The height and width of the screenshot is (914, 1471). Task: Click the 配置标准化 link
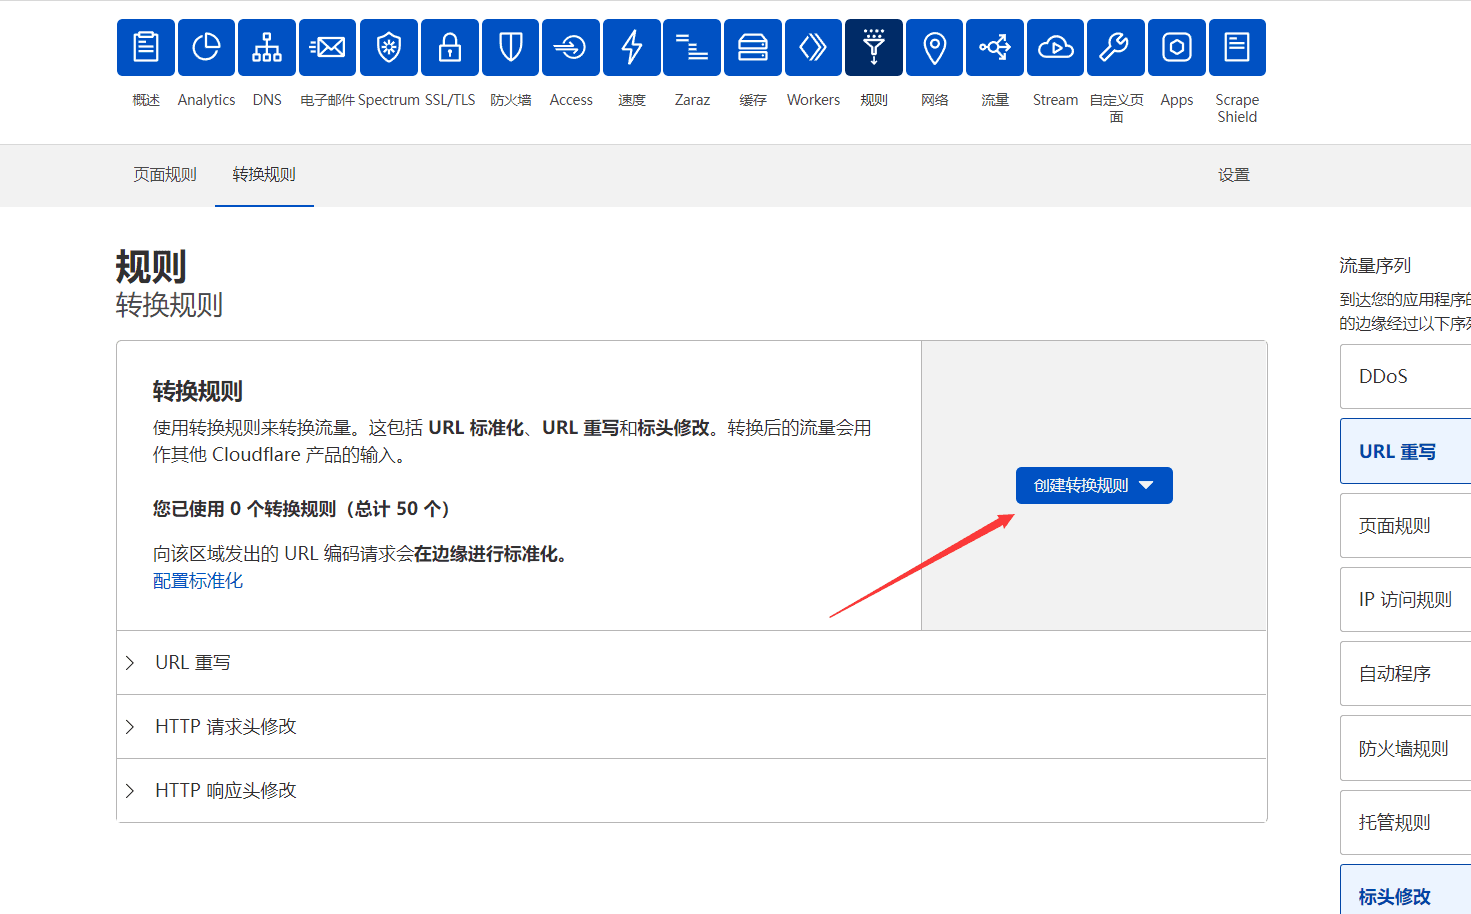[198, 581]
